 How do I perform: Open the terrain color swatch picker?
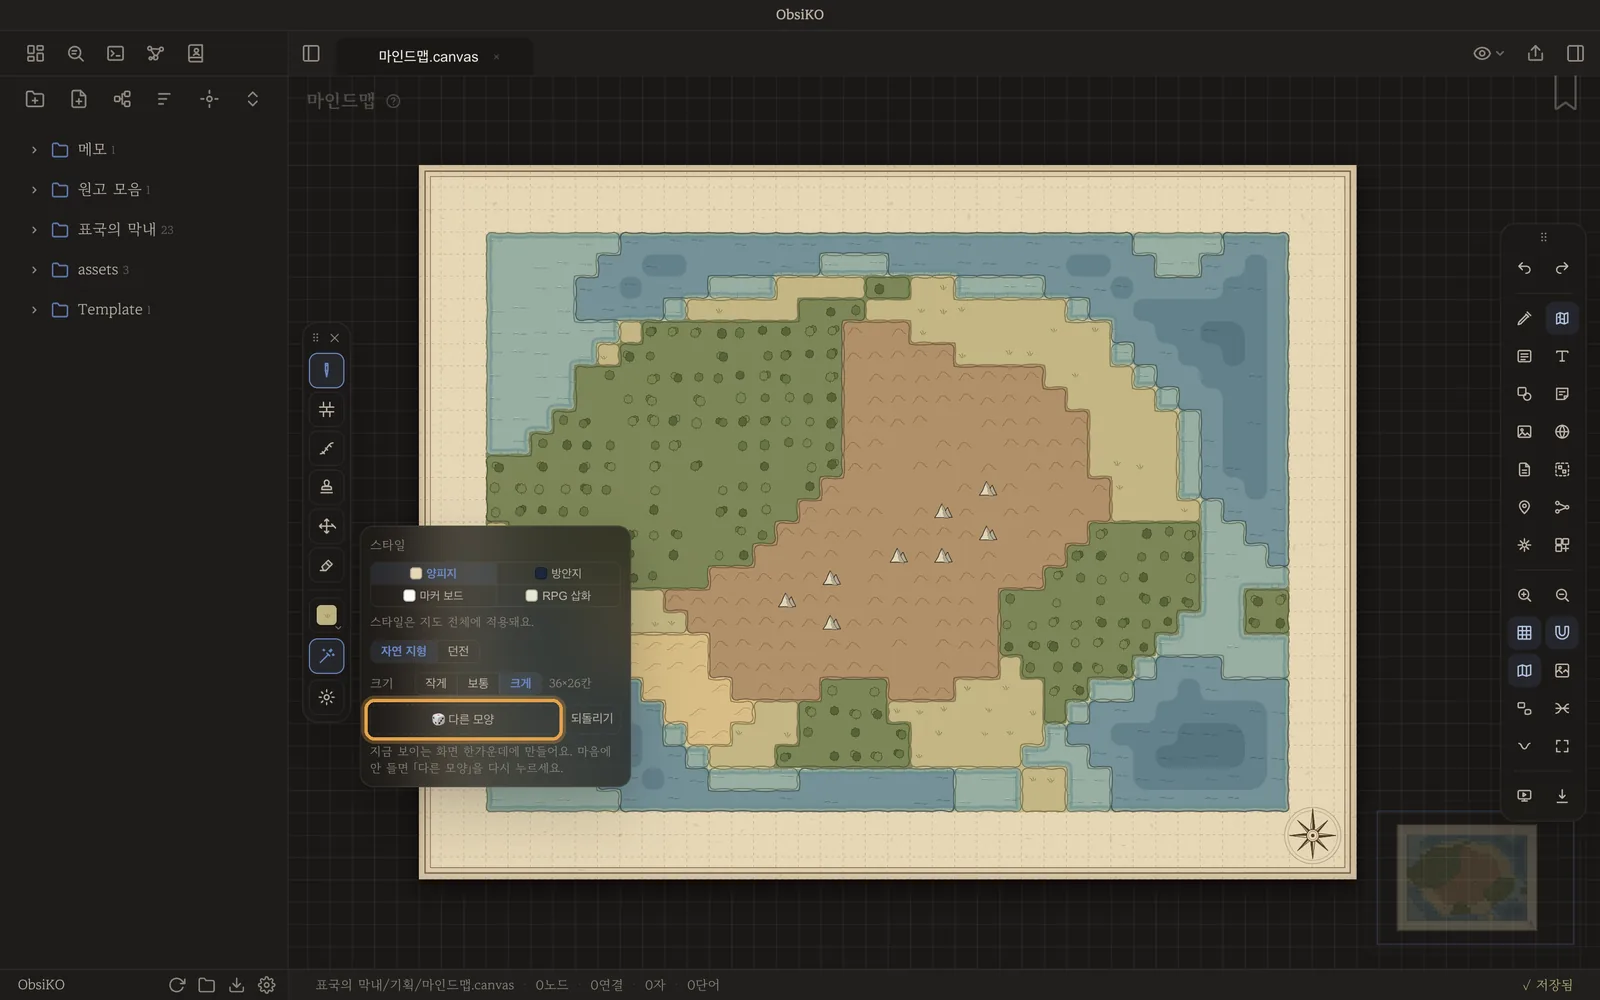(326, 615)
